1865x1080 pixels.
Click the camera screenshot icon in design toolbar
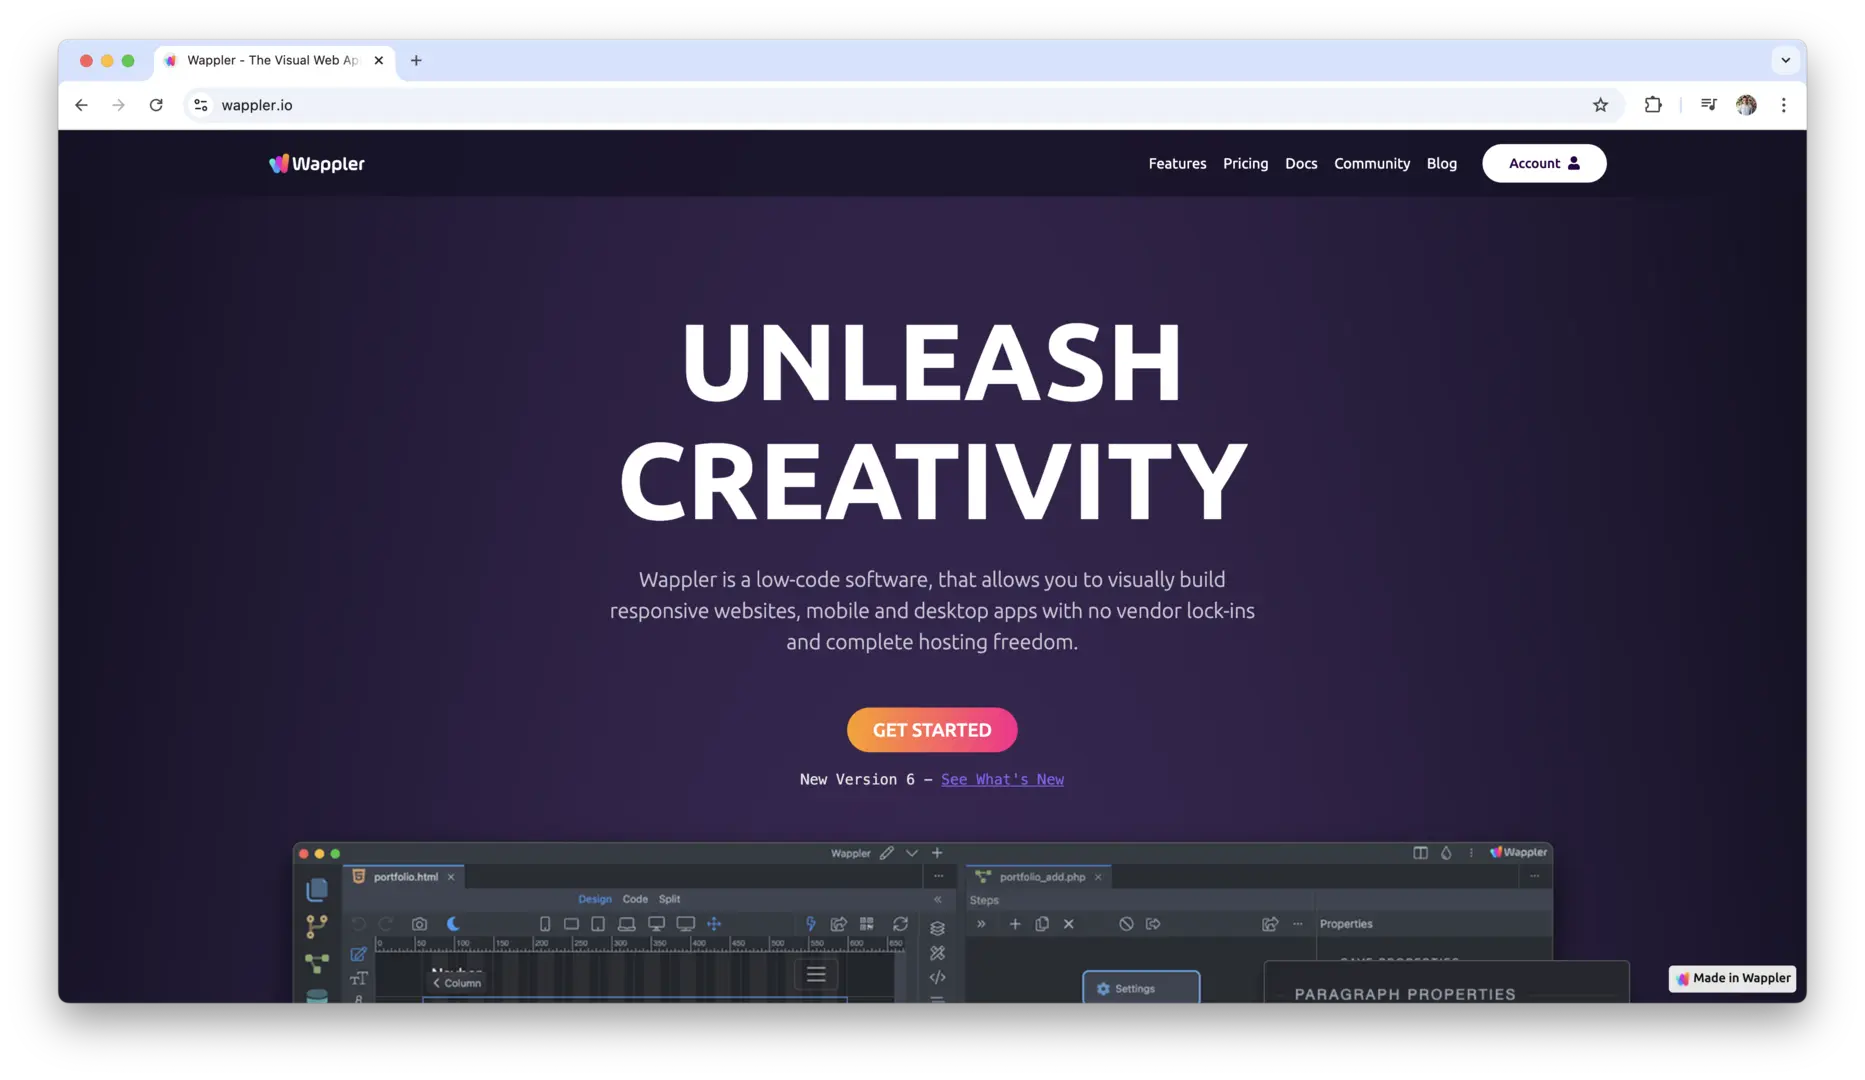tap(420, 924)
